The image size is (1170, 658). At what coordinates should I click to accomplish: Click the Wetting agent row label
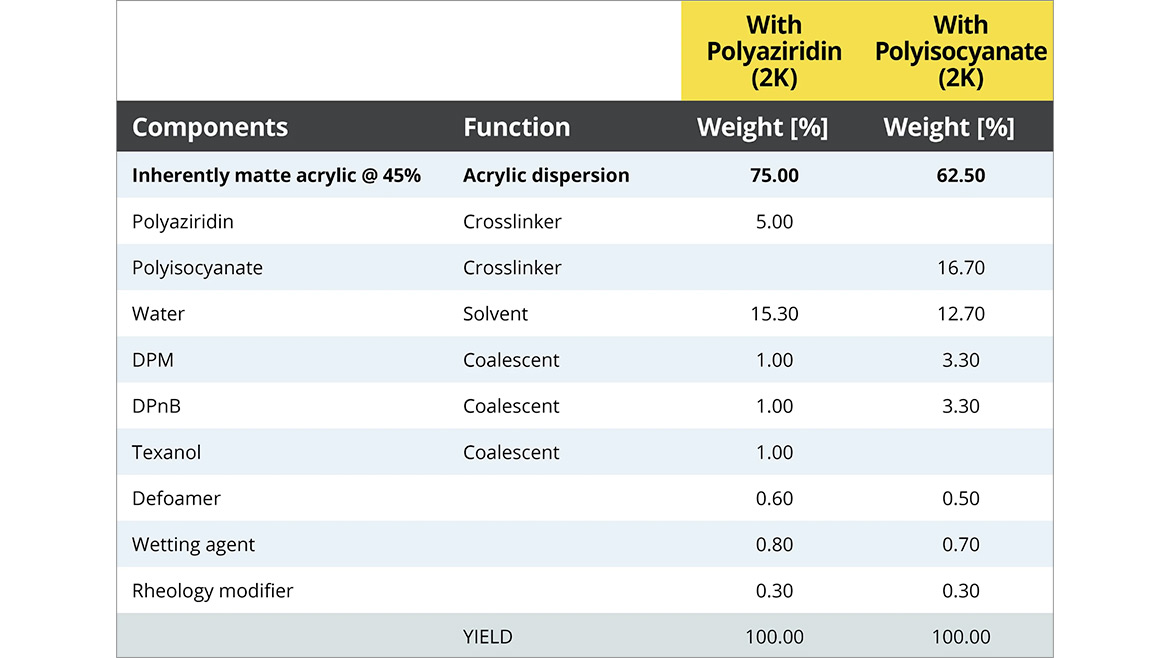(x=193, y=545)
